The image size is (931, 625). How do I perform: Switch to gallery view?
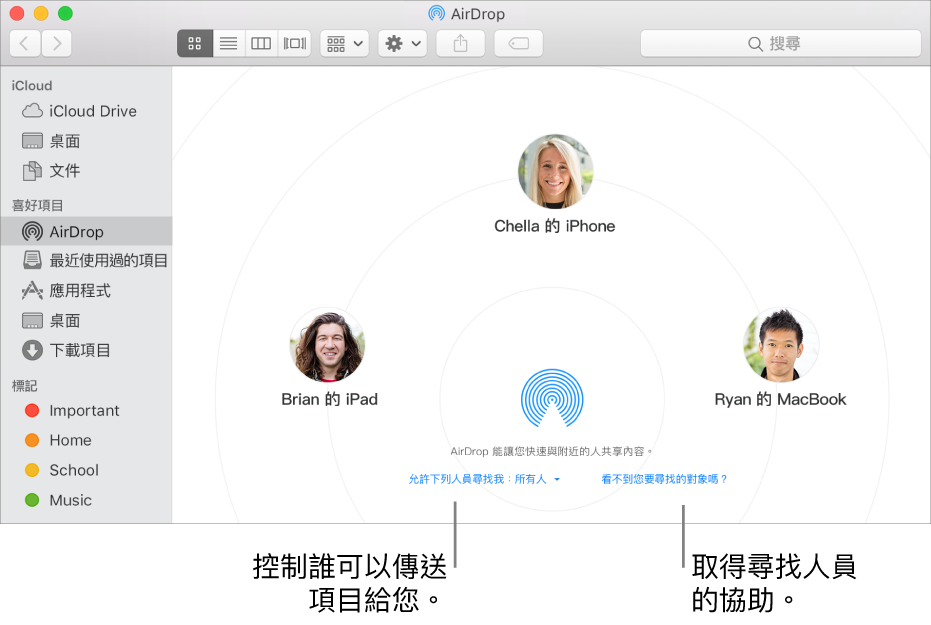(x=294, y=43)
